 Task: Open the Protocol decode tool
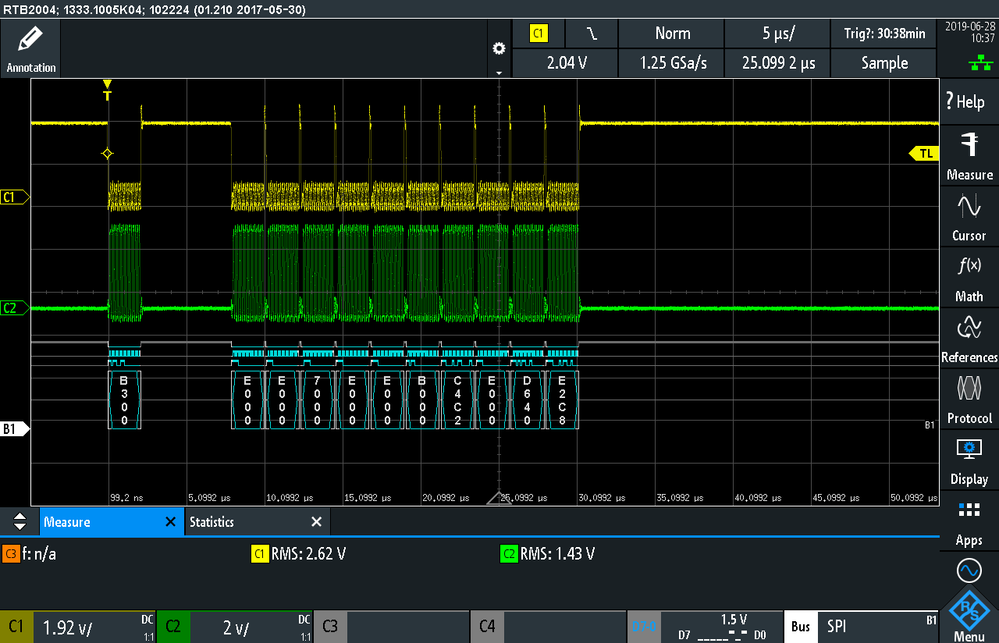969,400
